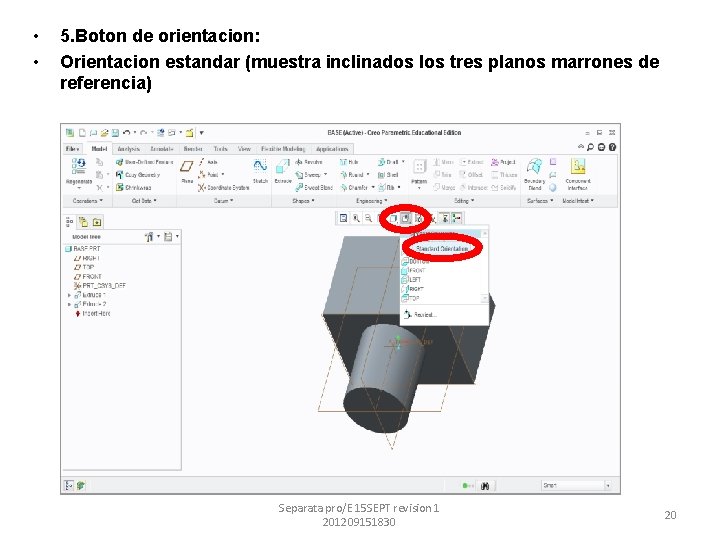Expand the Shapes group dropdown
The height and width of the screenshot is (540, 720).
(x=303, y=201)
